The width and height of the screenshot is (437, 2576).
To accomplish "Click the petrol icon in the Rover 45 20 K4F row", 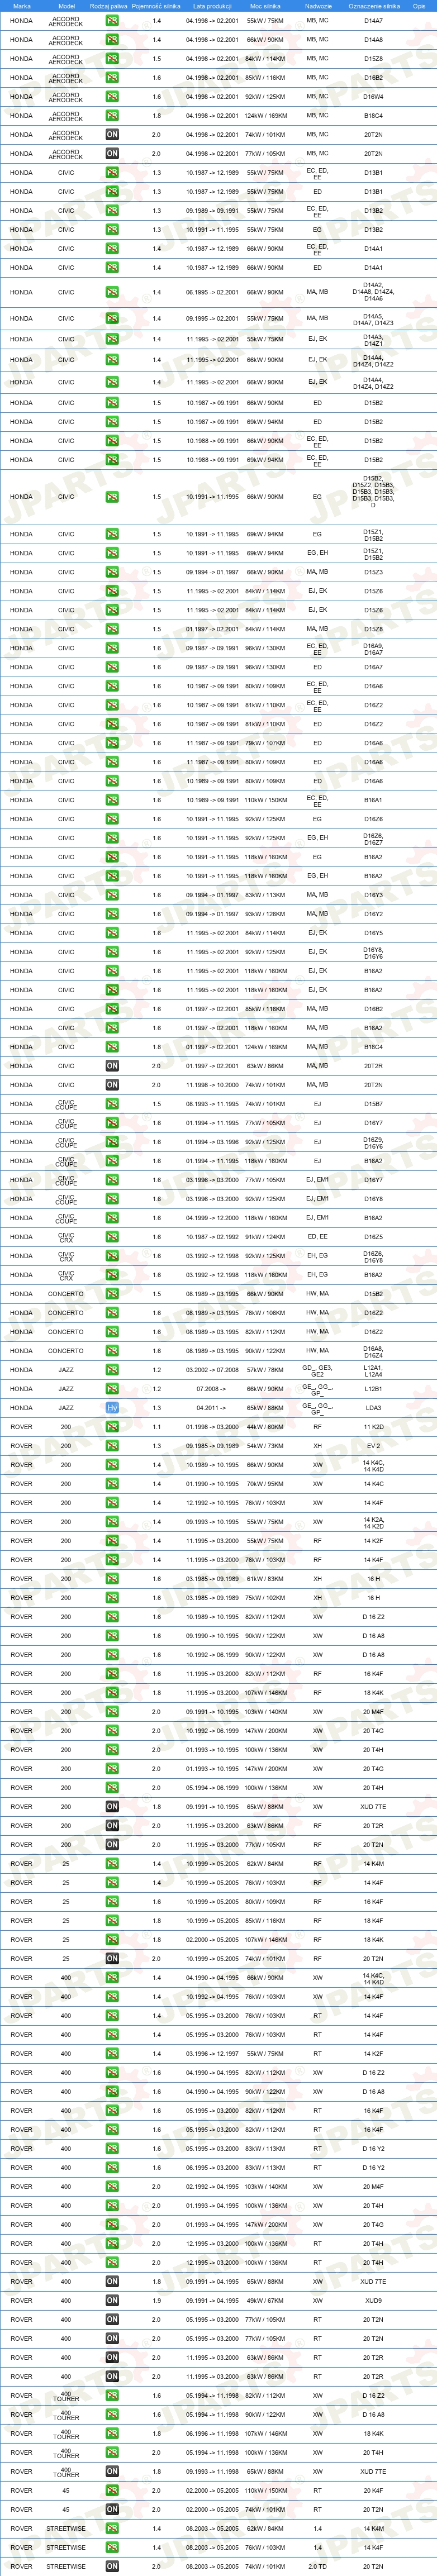I will 112,2492.
